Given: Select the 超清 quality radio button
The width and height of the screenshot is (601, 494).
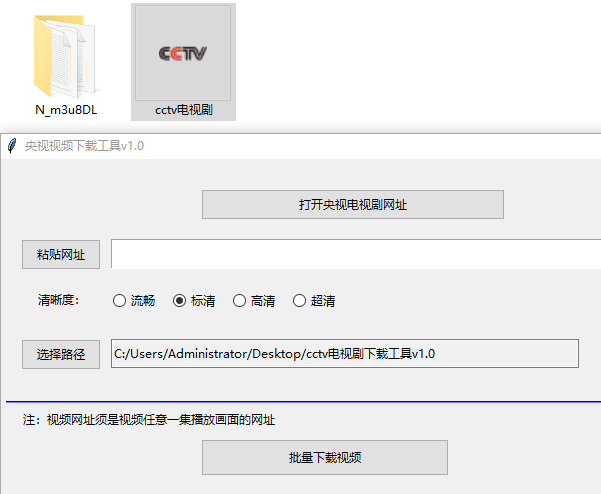Looking at the screenshot, I should coord(299,300).
